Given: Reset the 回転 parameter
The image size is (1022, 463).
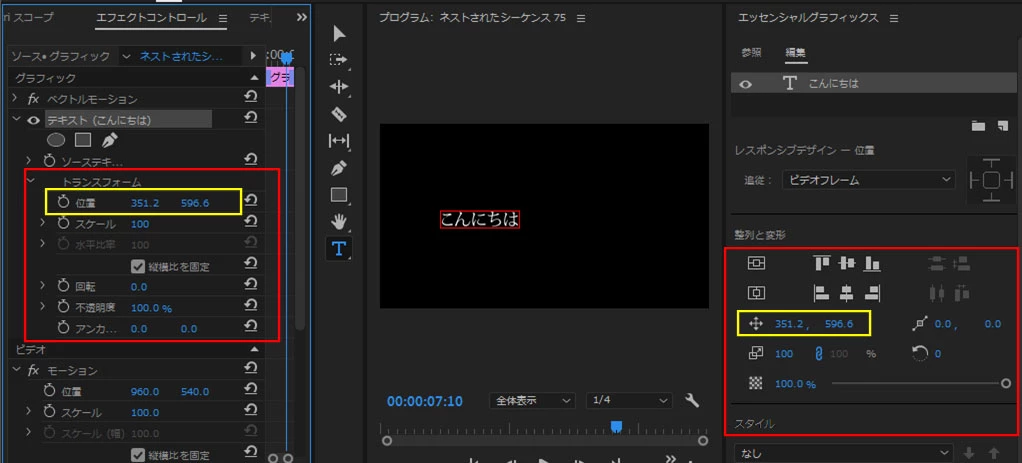Looking at the screenshot, I should [x=250, y=286].
